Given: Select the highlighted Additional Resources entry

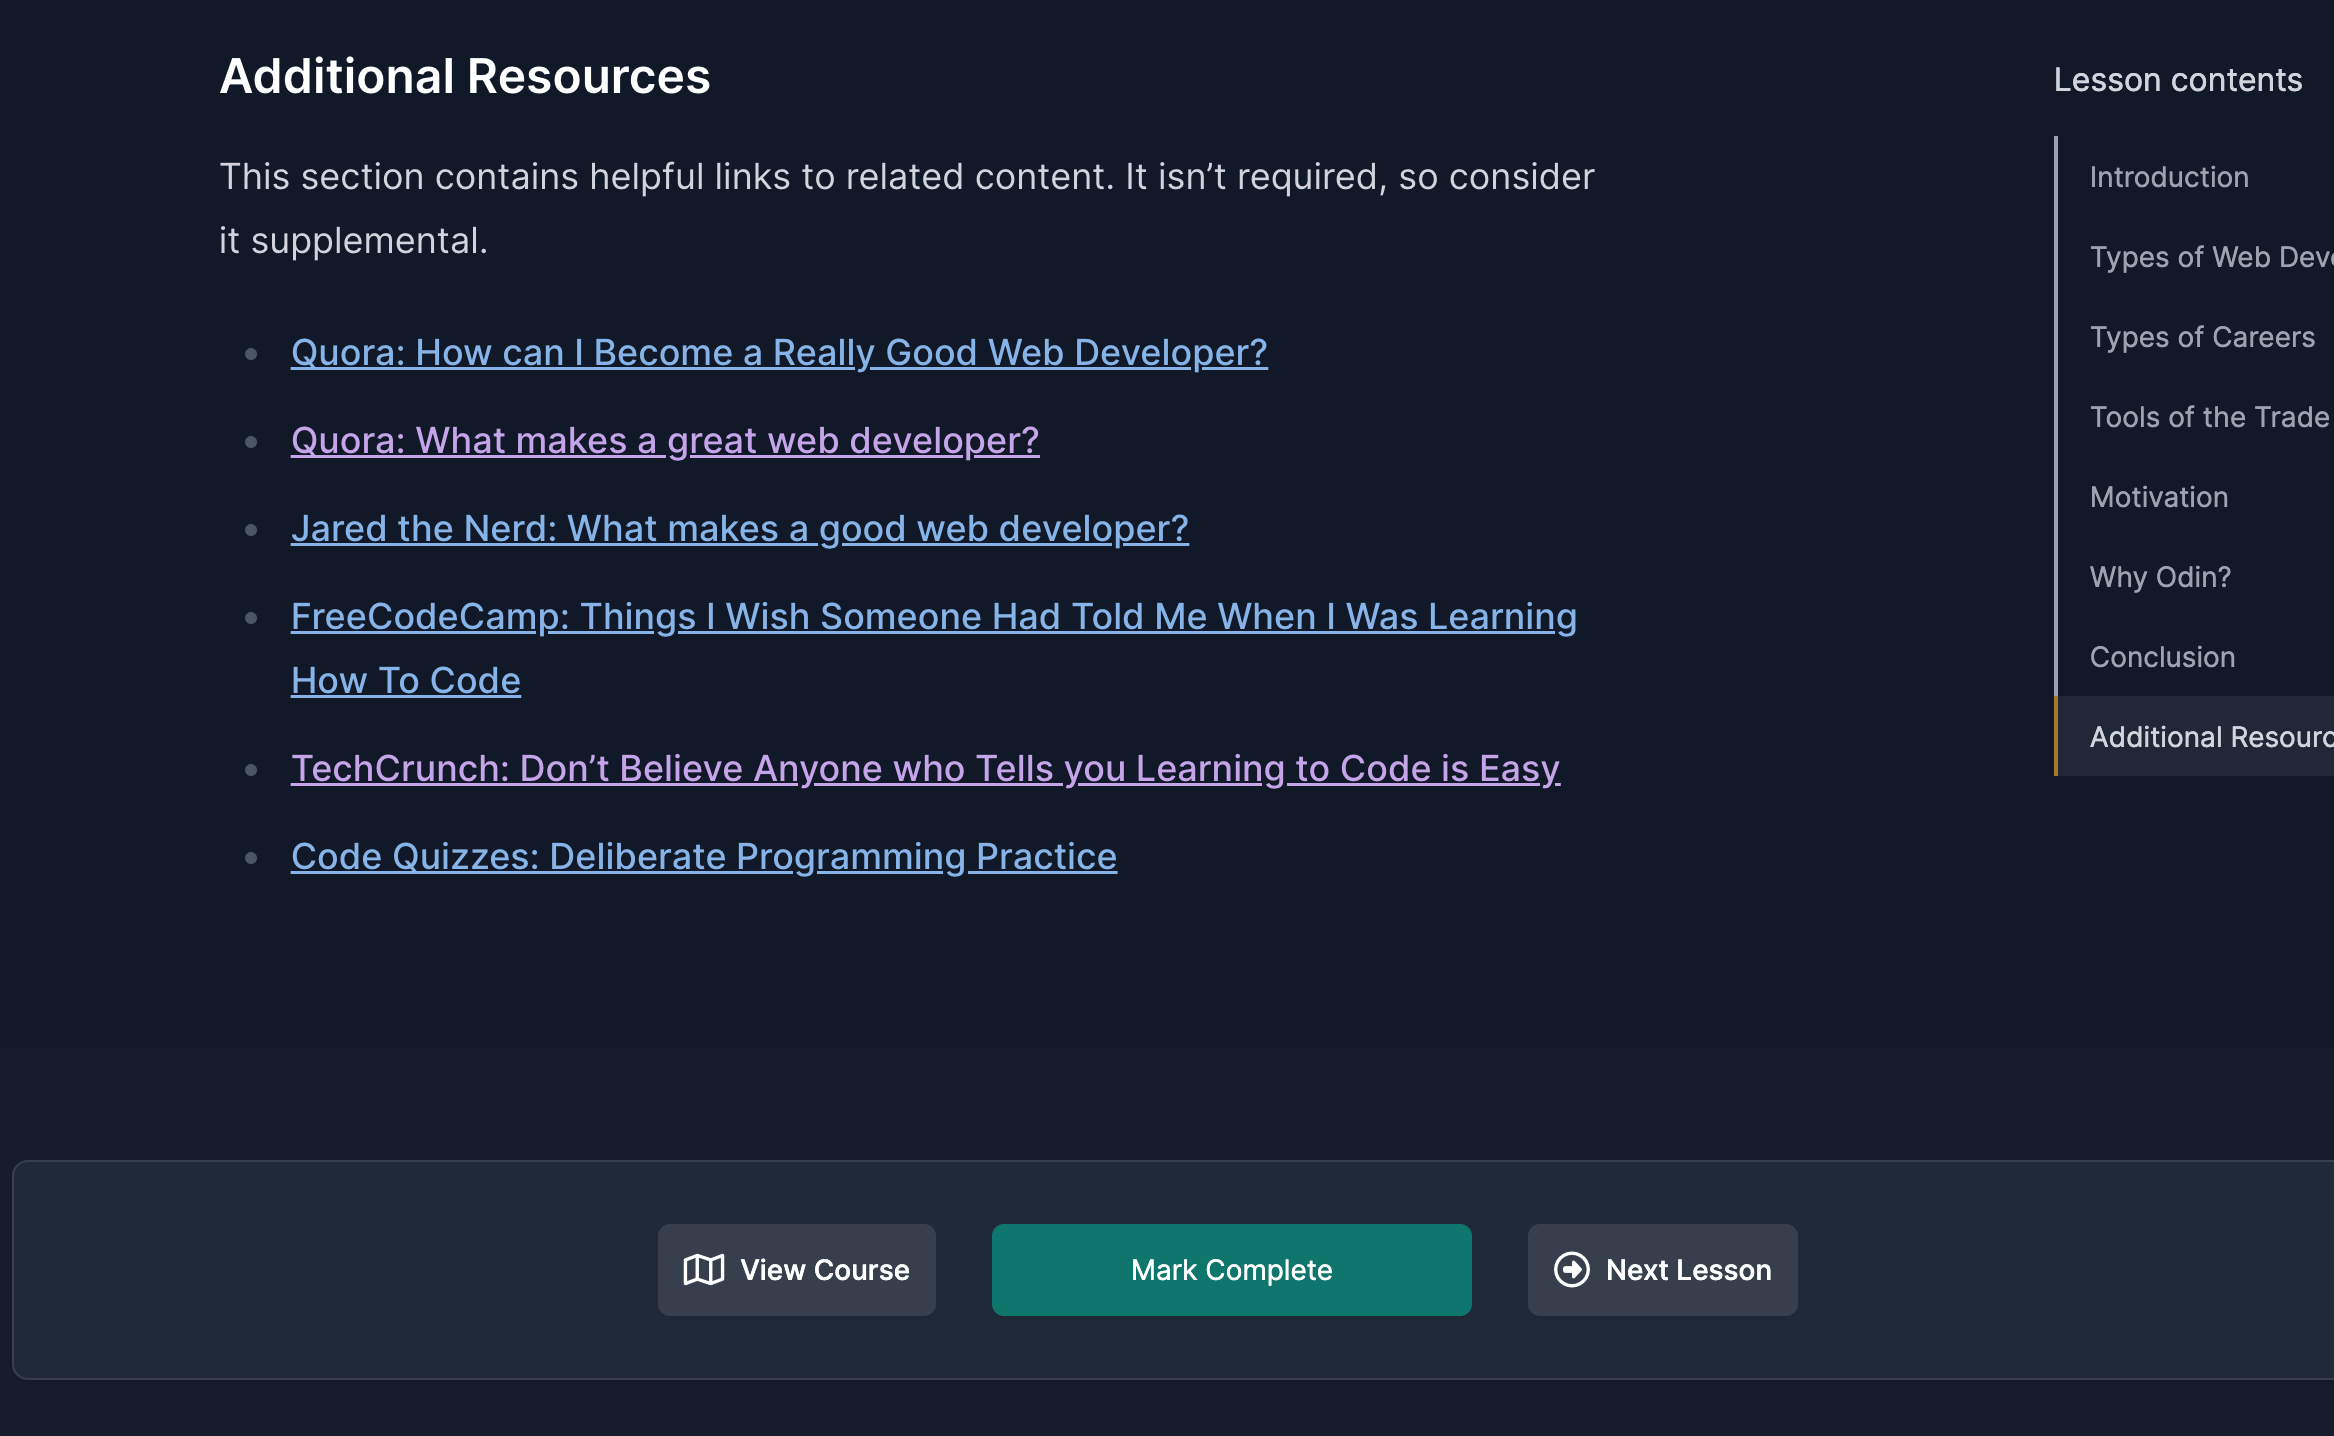Looking at the screenshot, I should [2210, 737].
